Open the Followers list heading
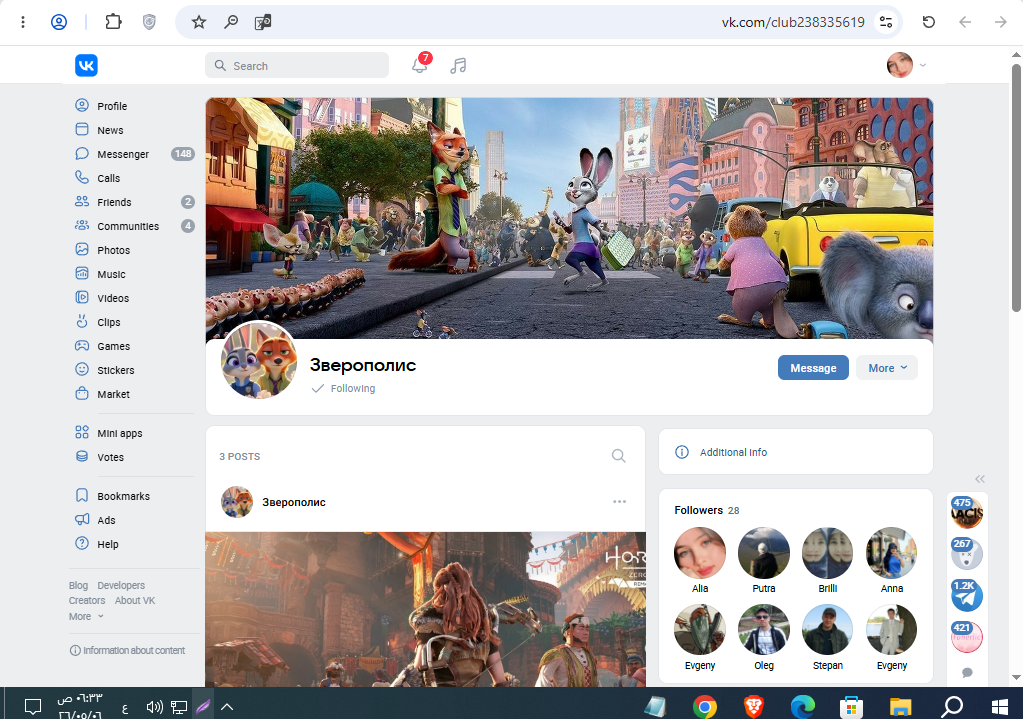Viewport: 1023px width, 719px height. coord(707,510)
